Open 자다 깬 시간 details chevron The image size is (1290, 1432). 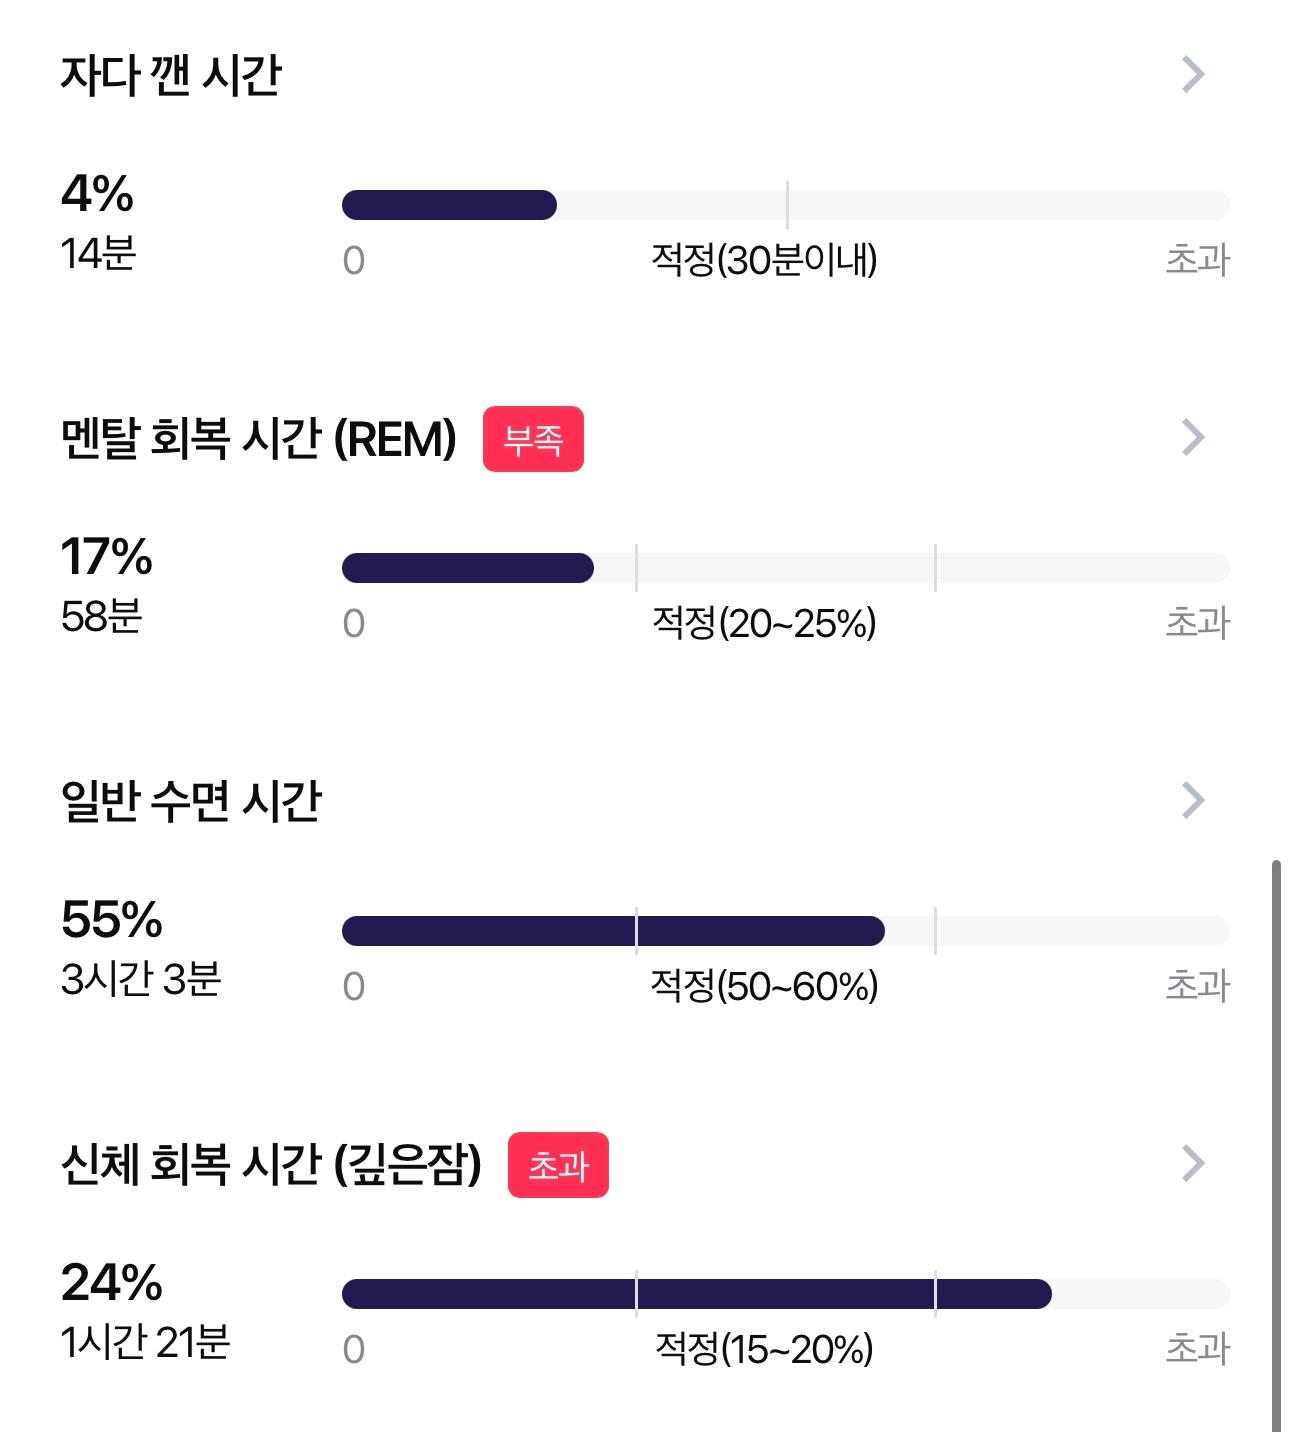(x=1193, y=74)
